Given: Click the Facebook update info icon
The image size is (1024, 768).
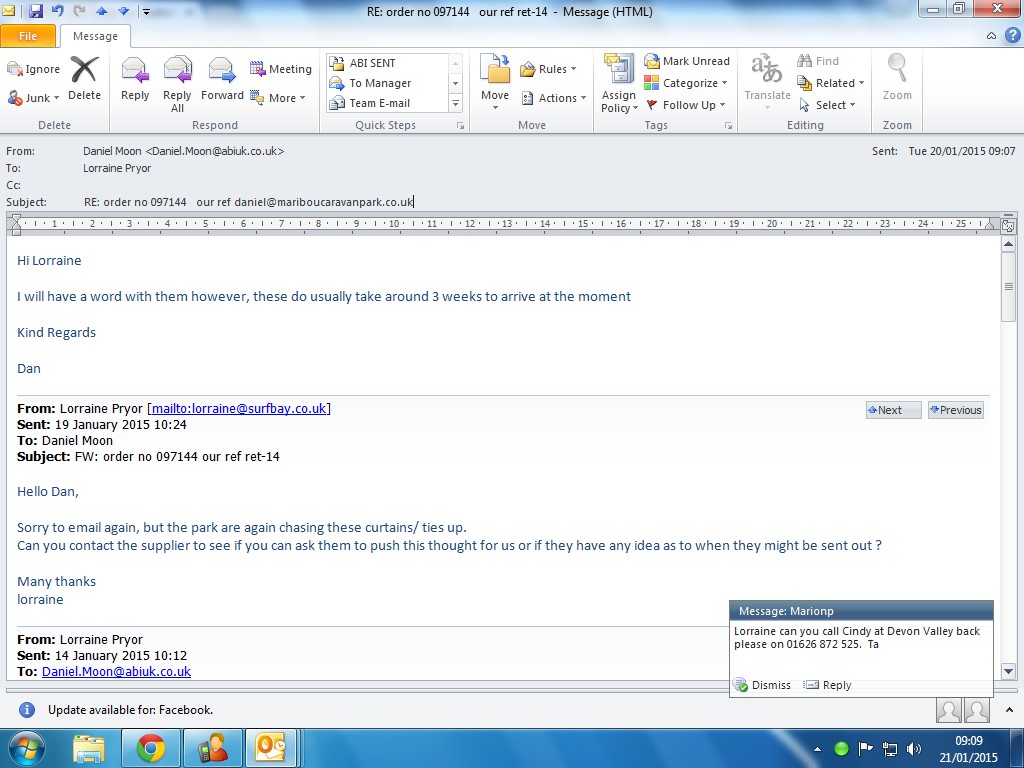Looking at the screenshot, I should coord(27,710).
